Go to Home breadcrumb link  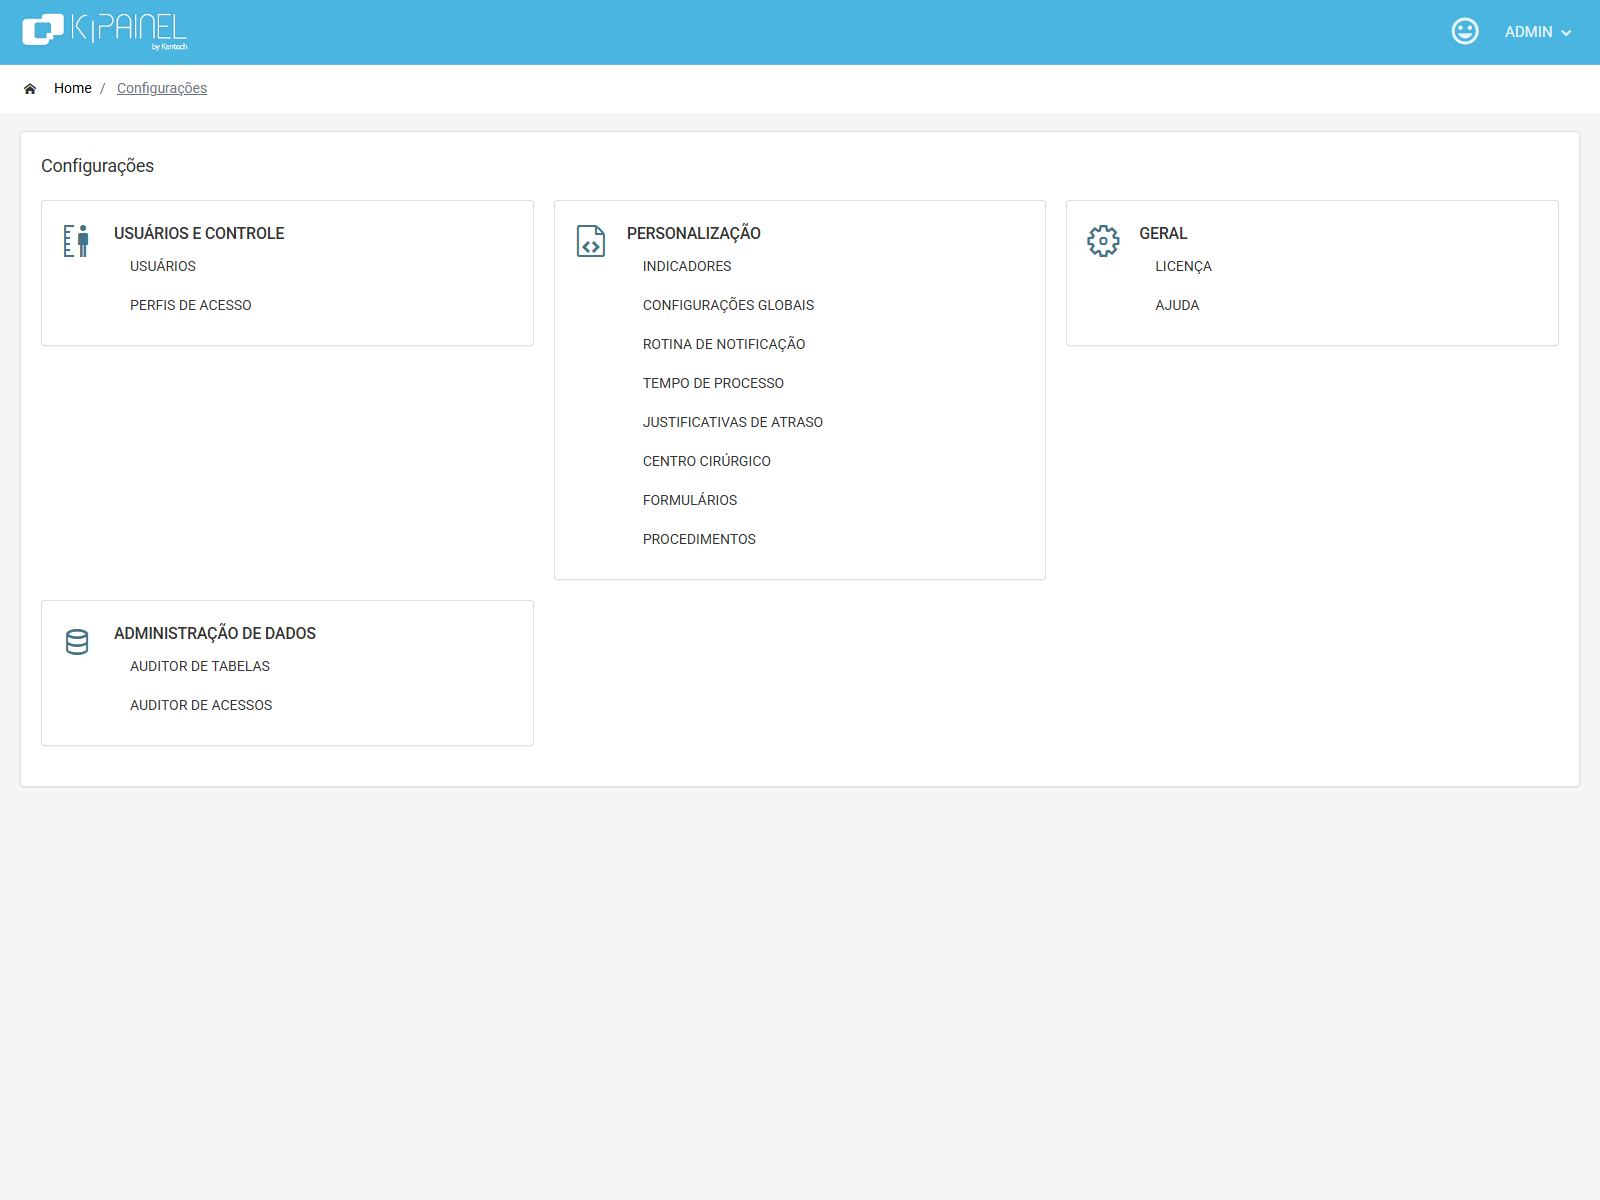[73, 88]
